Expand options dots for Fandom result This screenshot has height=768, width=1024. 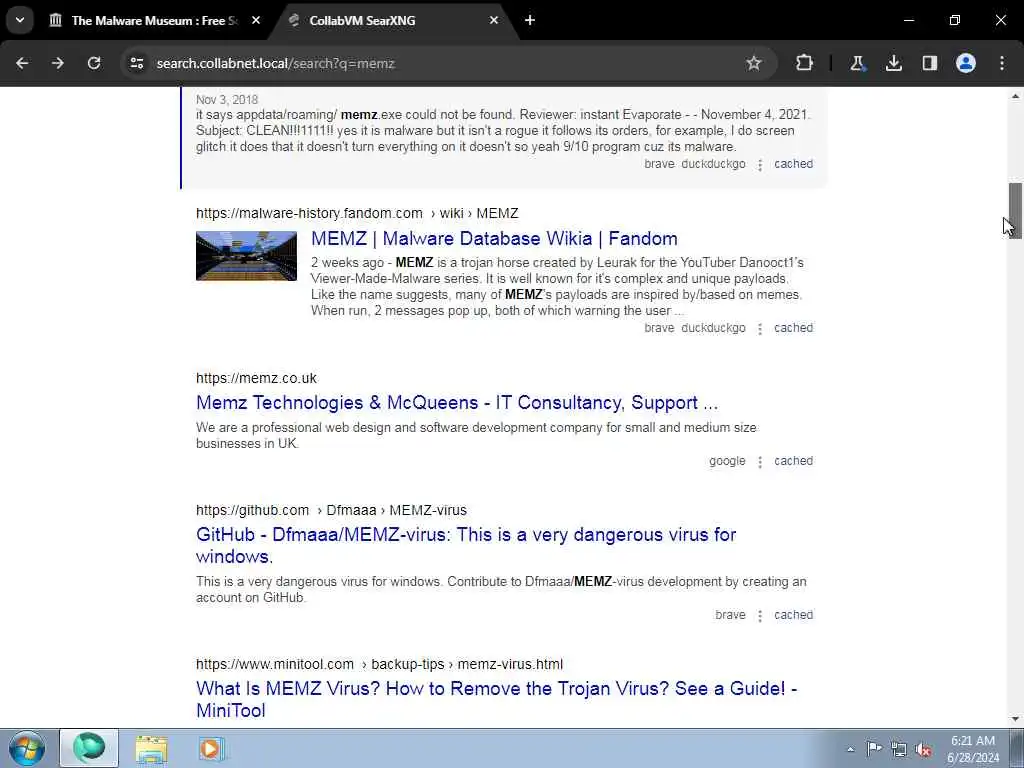pos(760,328)
